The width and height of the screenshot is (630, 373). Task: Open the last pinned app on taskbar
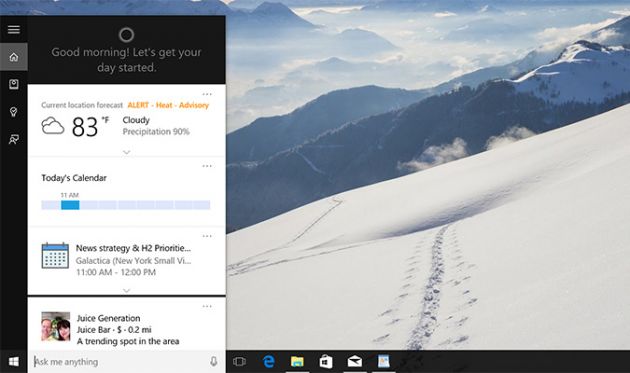point(384,361)
